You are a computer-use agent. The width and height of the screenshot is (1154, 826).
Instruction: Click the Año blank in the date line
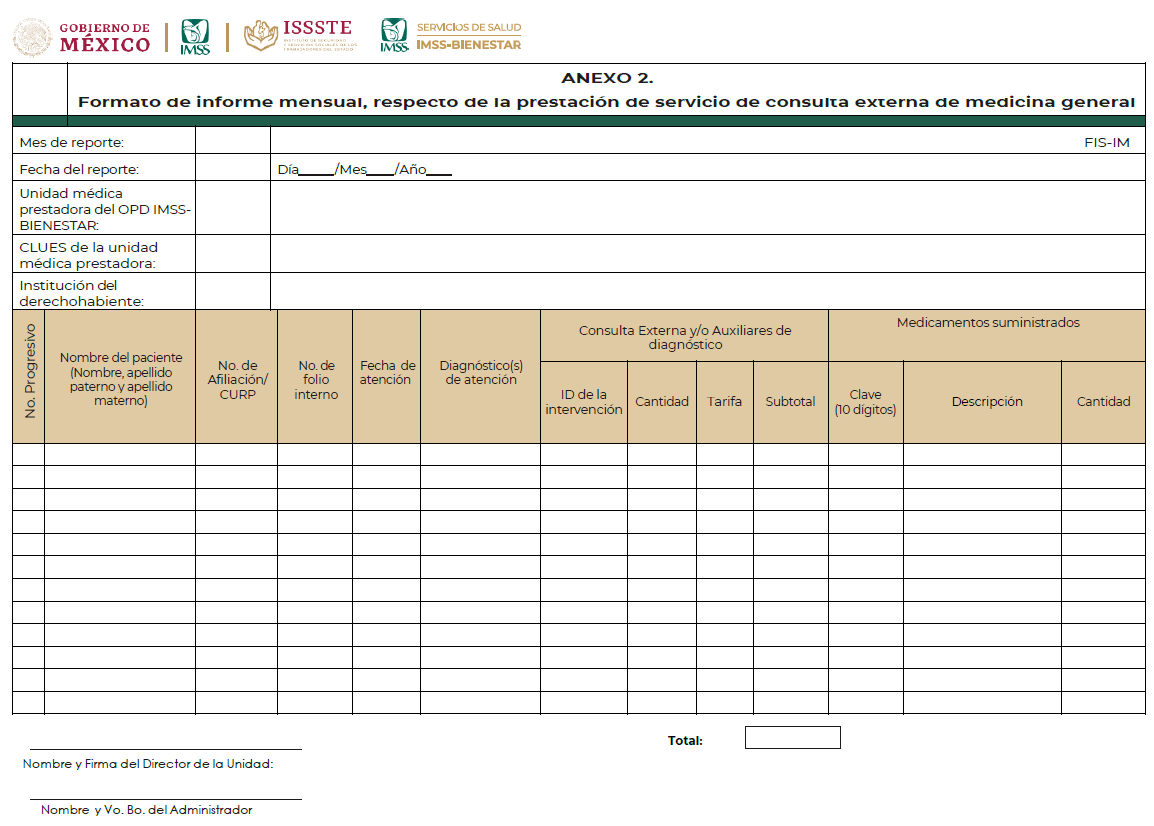[440, 171]
